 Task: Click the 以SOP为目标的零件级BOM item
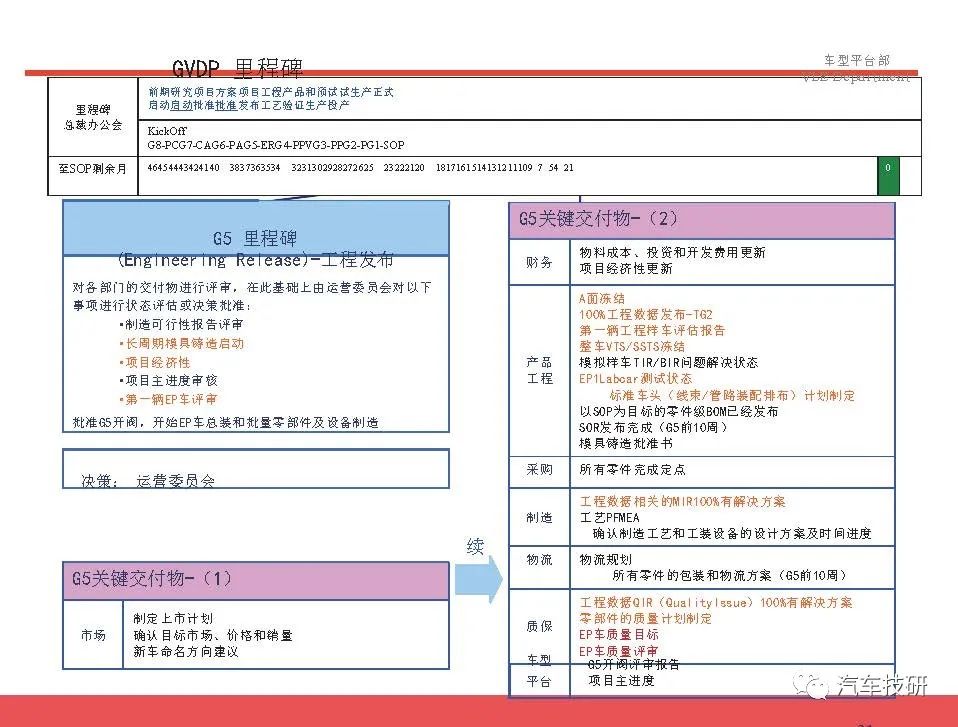679,412
